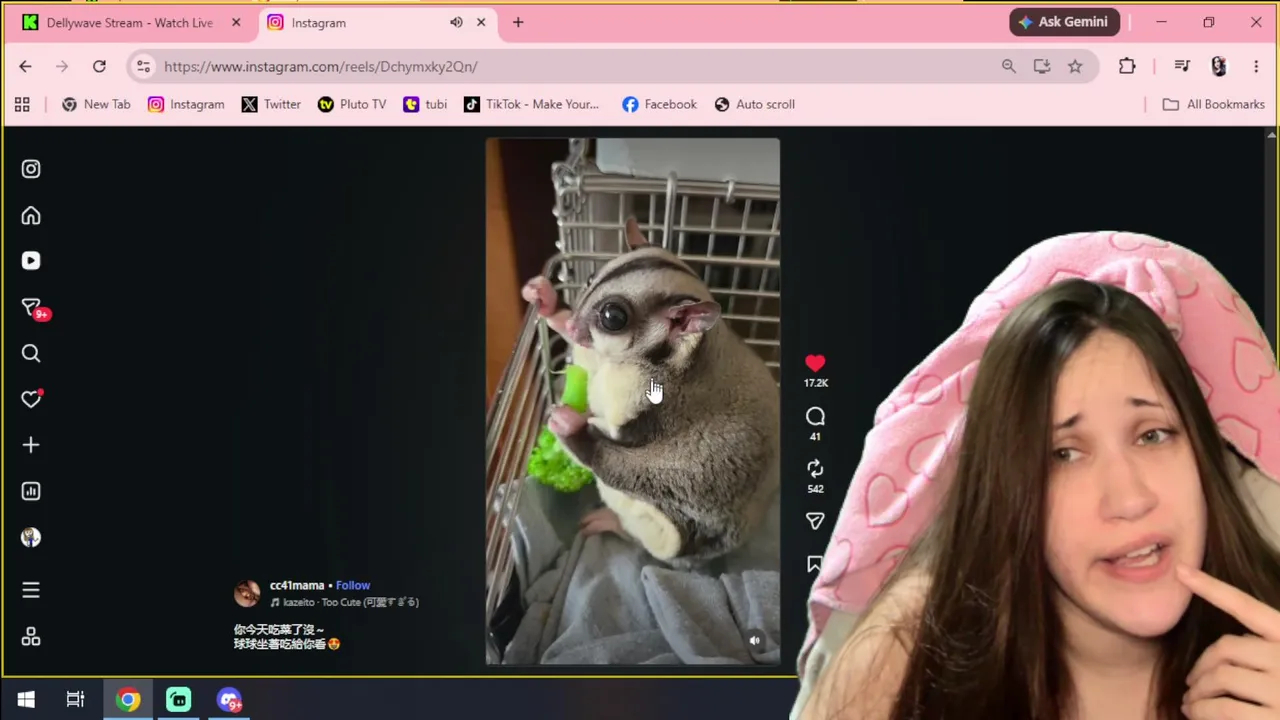View site information for instagram.com

click(x=143, y=66)
